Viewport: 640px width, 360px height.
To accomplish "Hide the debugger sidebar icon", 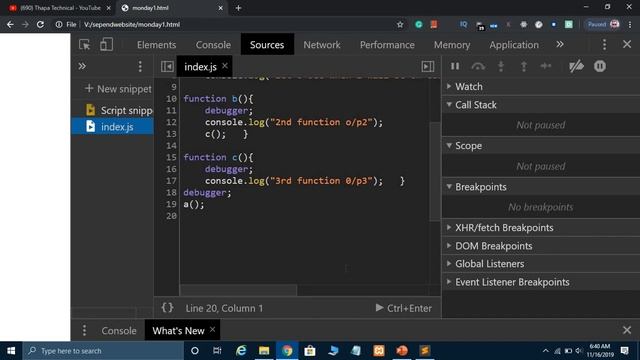I will 428,66.
